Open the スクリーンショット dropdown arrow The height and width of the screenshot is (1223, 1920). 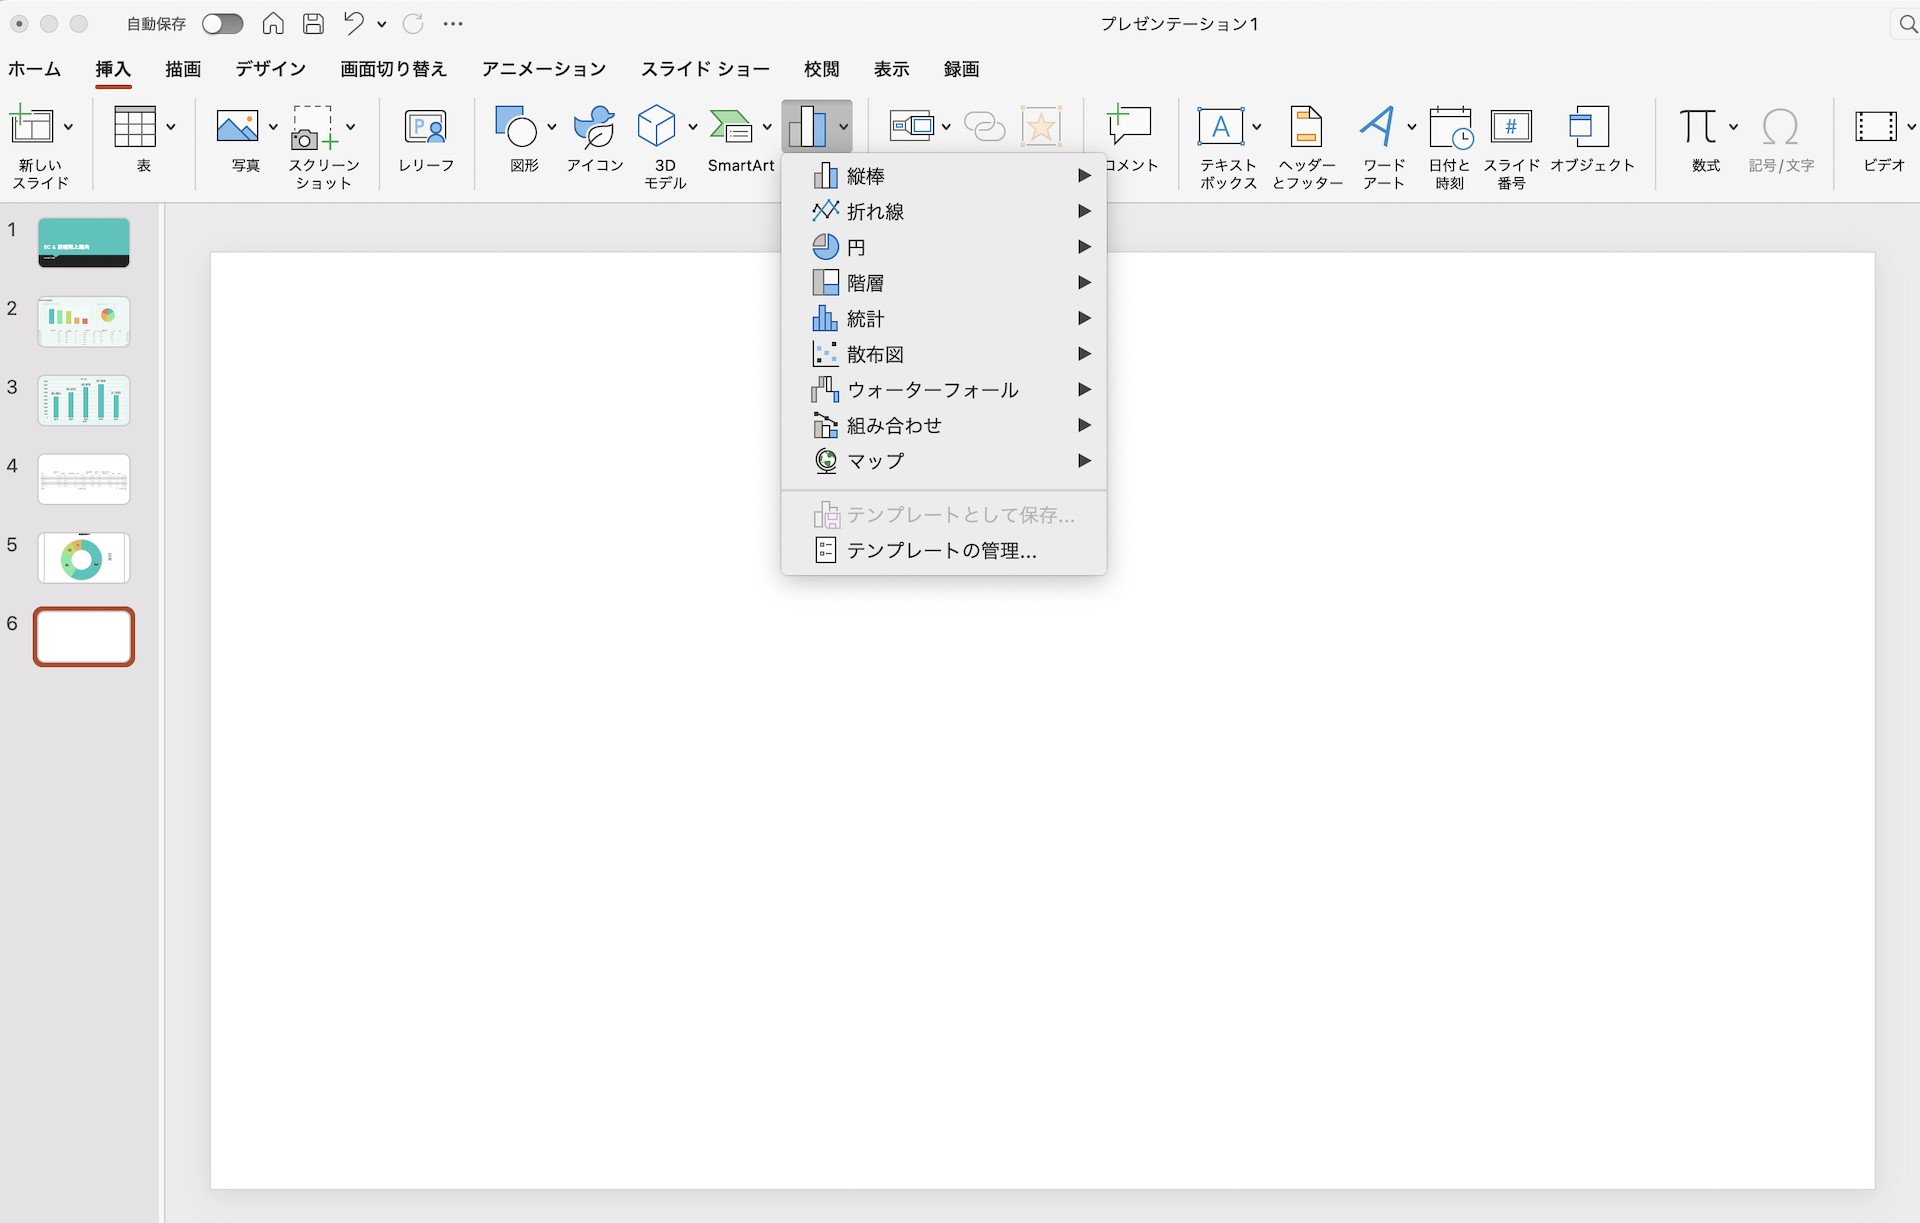click(x=351, y=127)
